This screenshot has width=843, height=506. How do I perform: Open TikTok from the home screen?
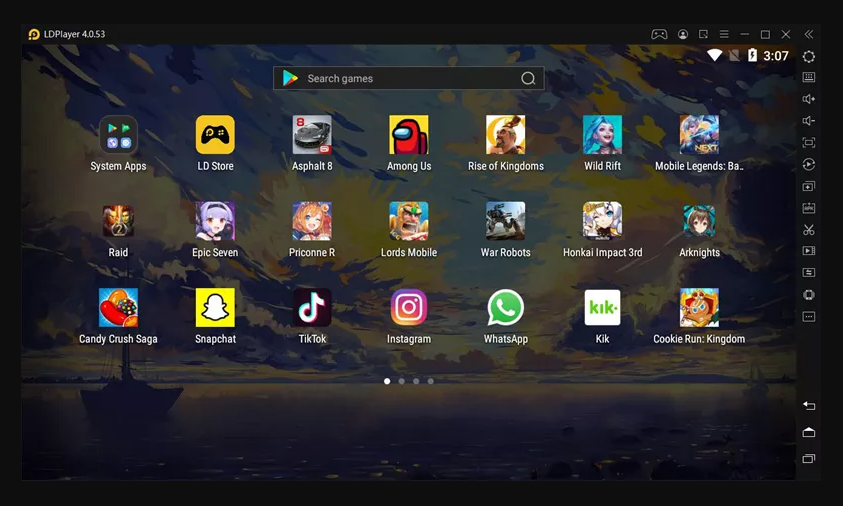point(312,308)
